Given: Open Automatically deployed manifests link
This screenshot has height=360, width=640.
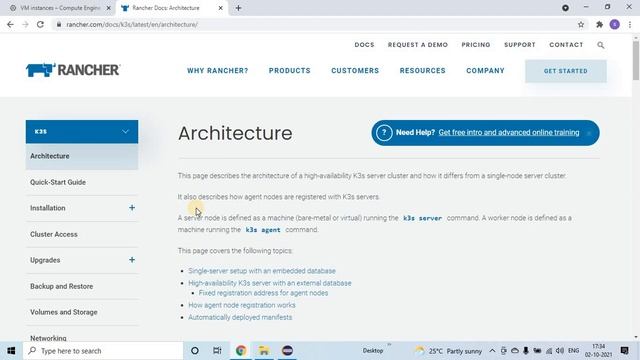Looking at the screenshot, I should pyautogui.click(x=240, y=317).
